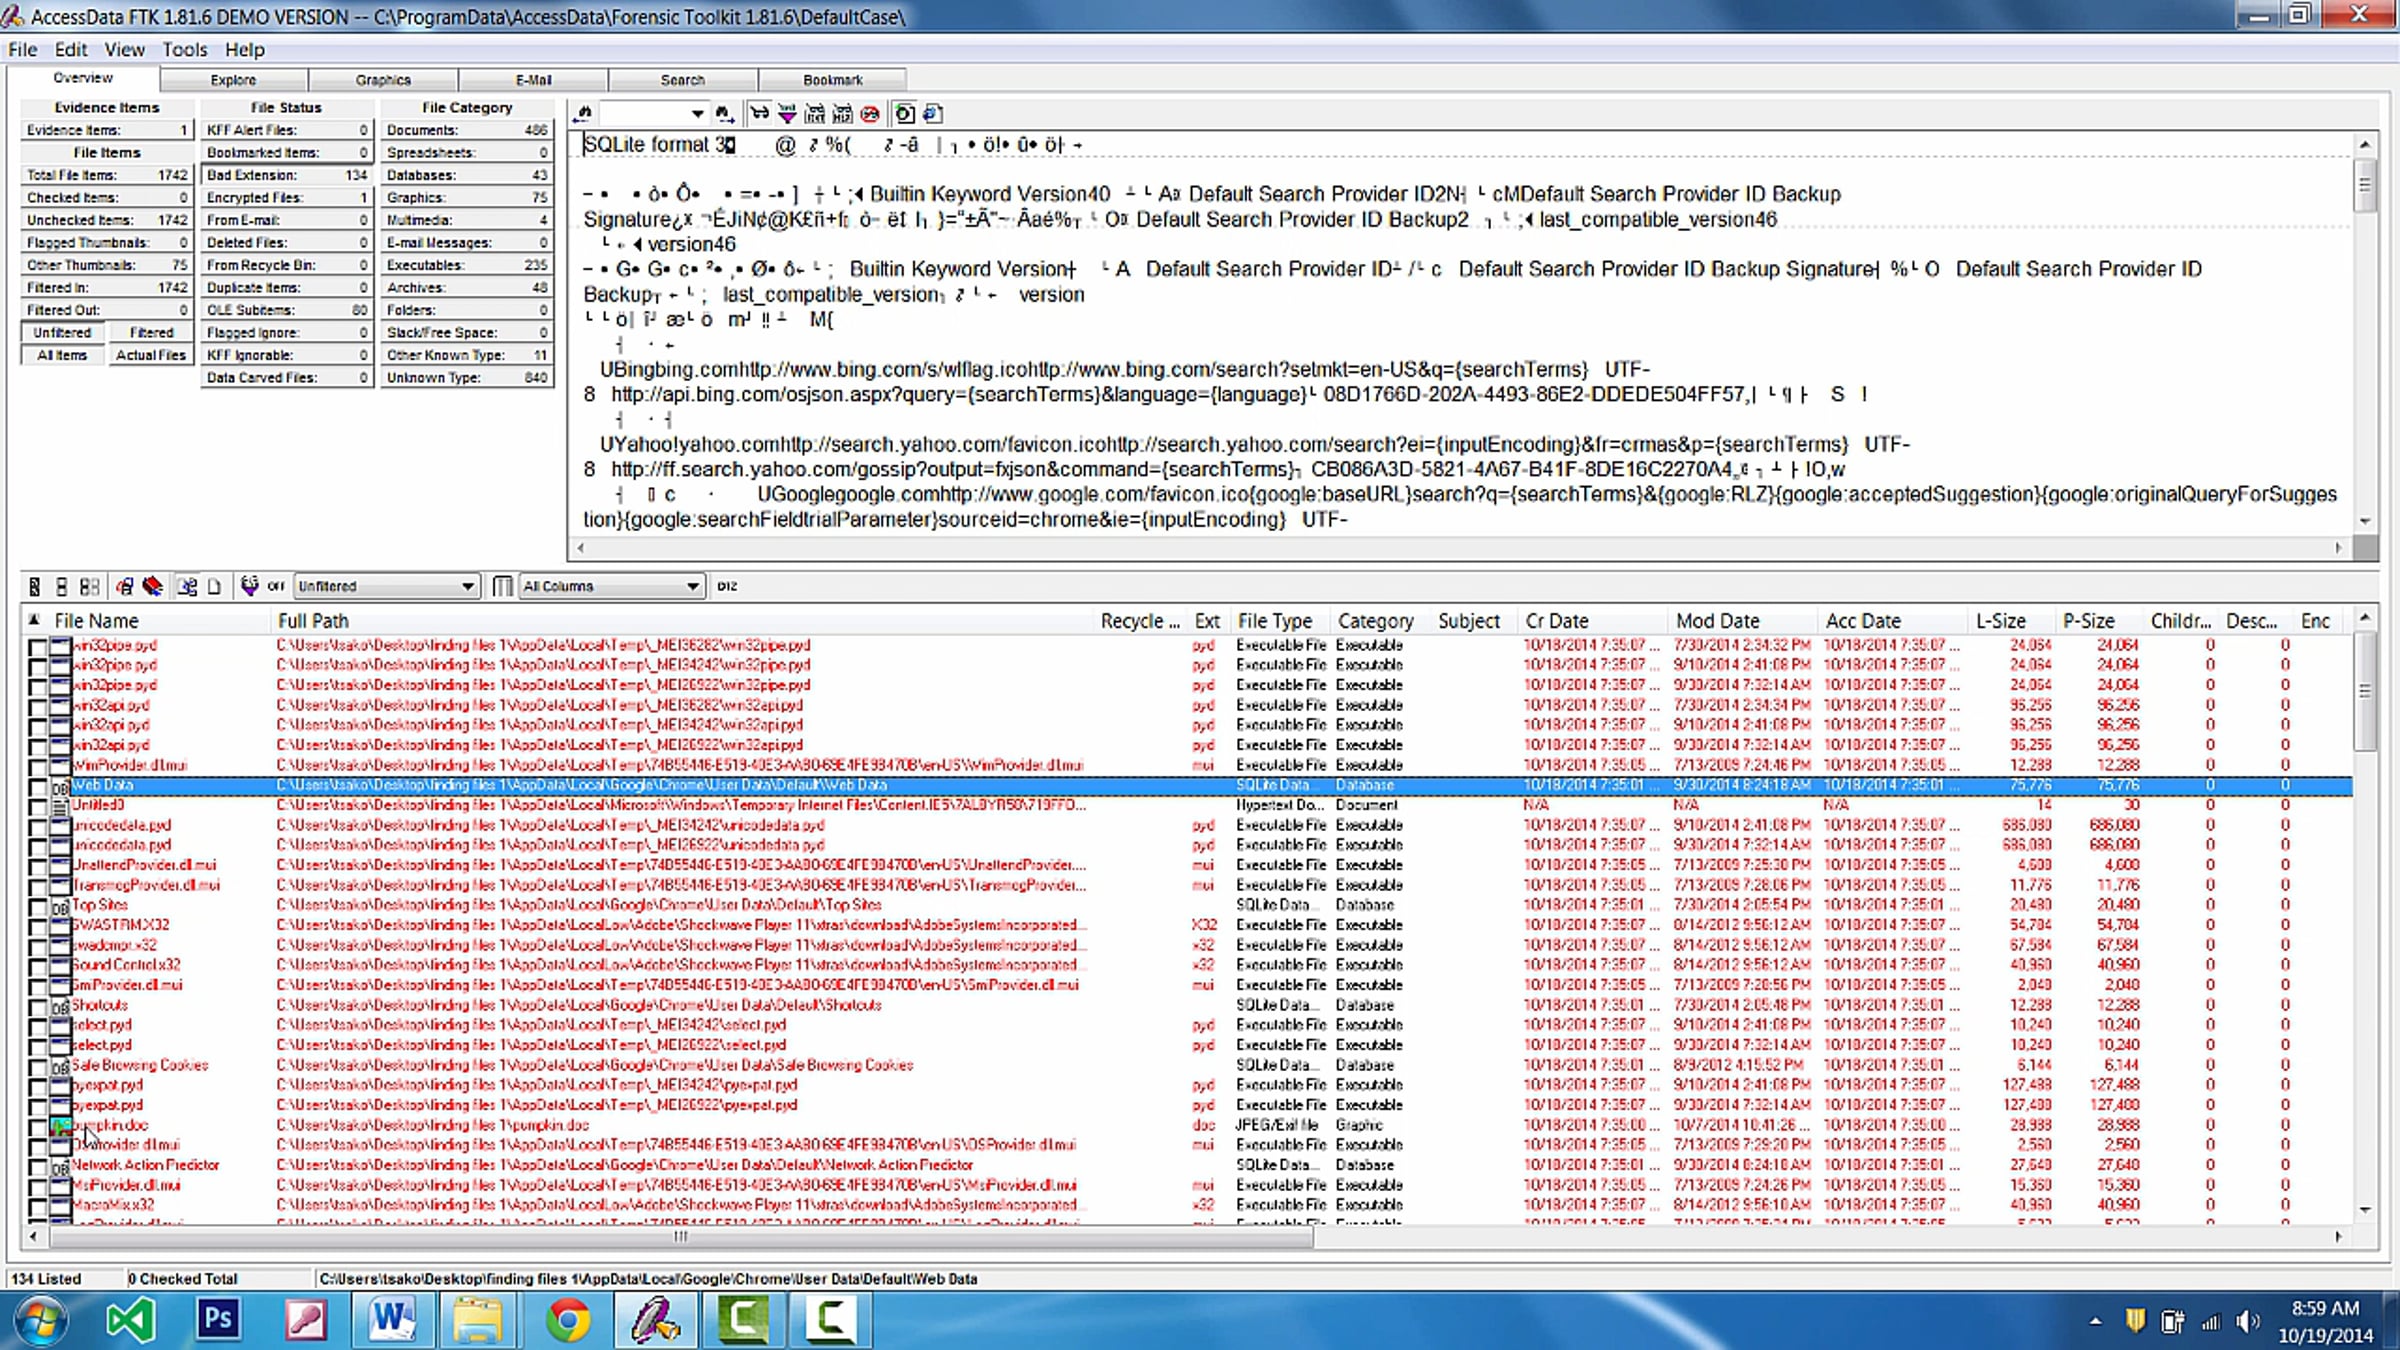Viewport: 2400px width, 1350px height.
Task: Show hidden system tray icons
Action: click(x=2095, y=1322)
